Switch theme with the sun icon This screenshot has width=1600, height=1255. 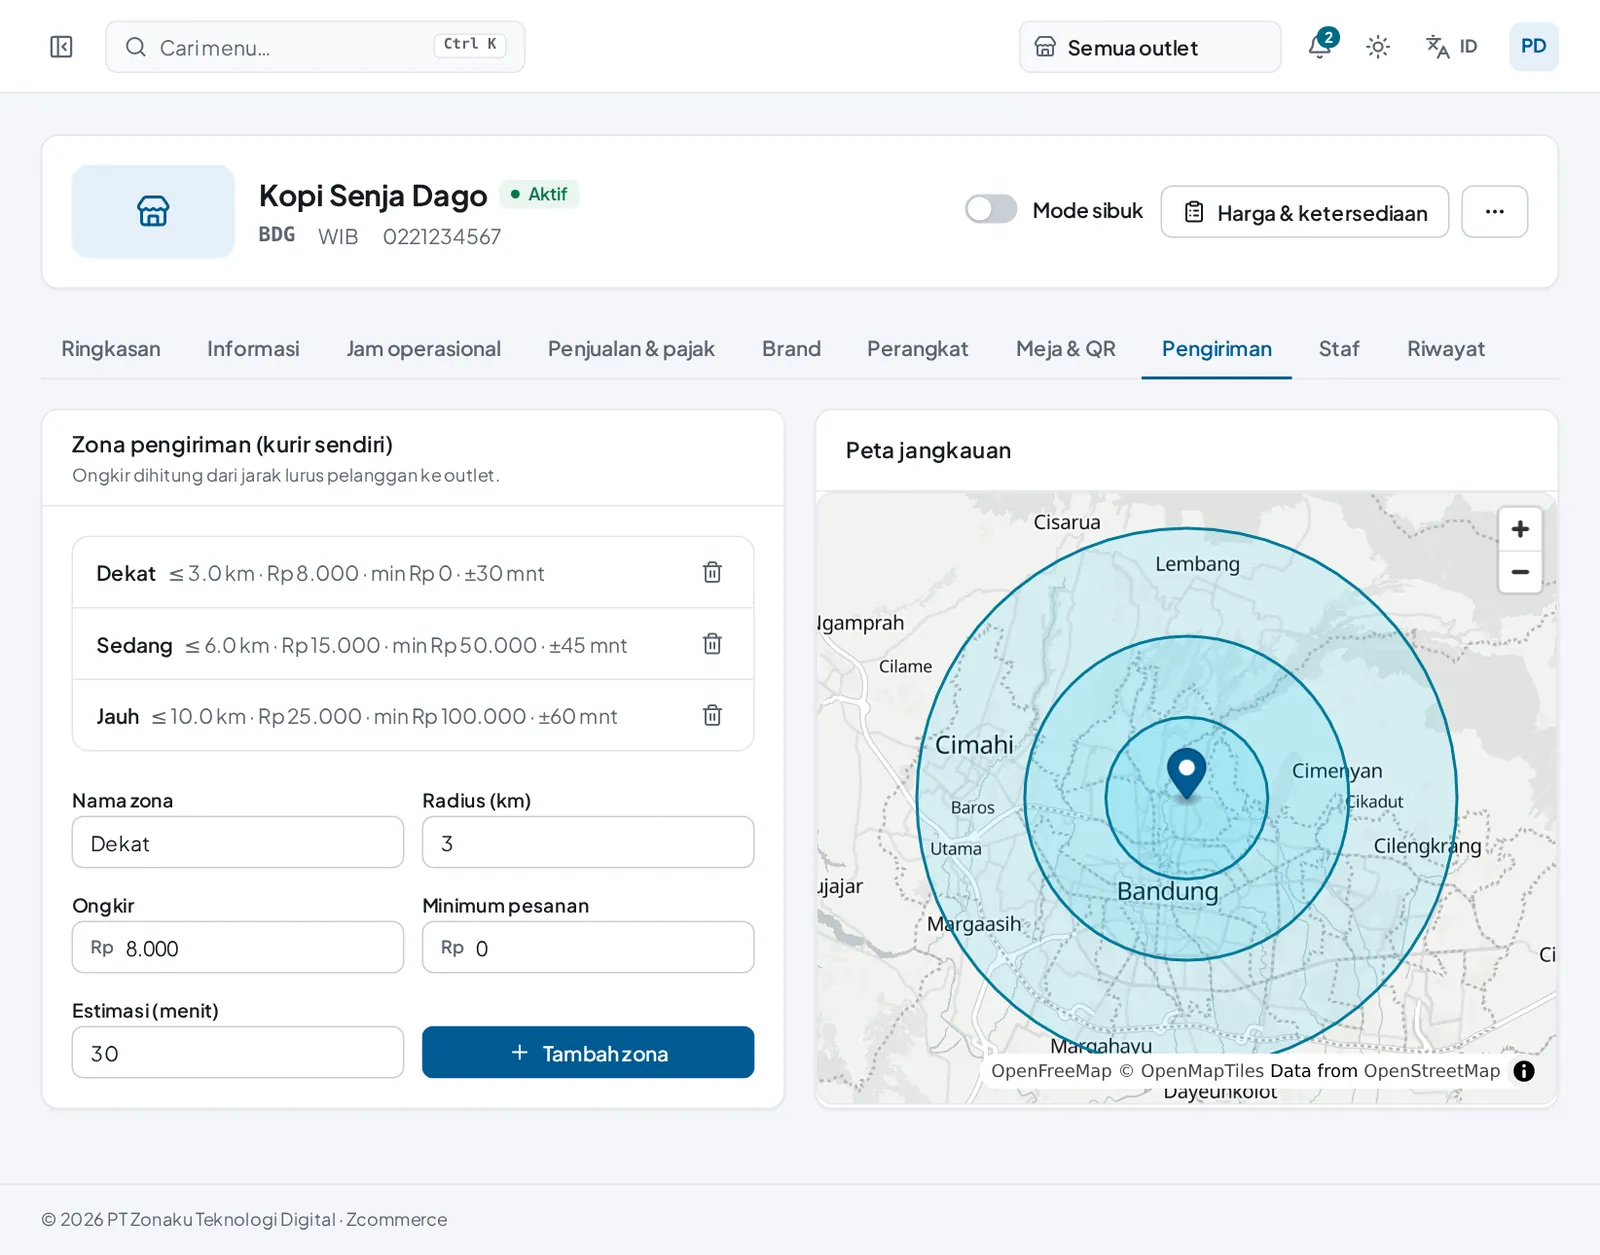[x=1378, y=47]
